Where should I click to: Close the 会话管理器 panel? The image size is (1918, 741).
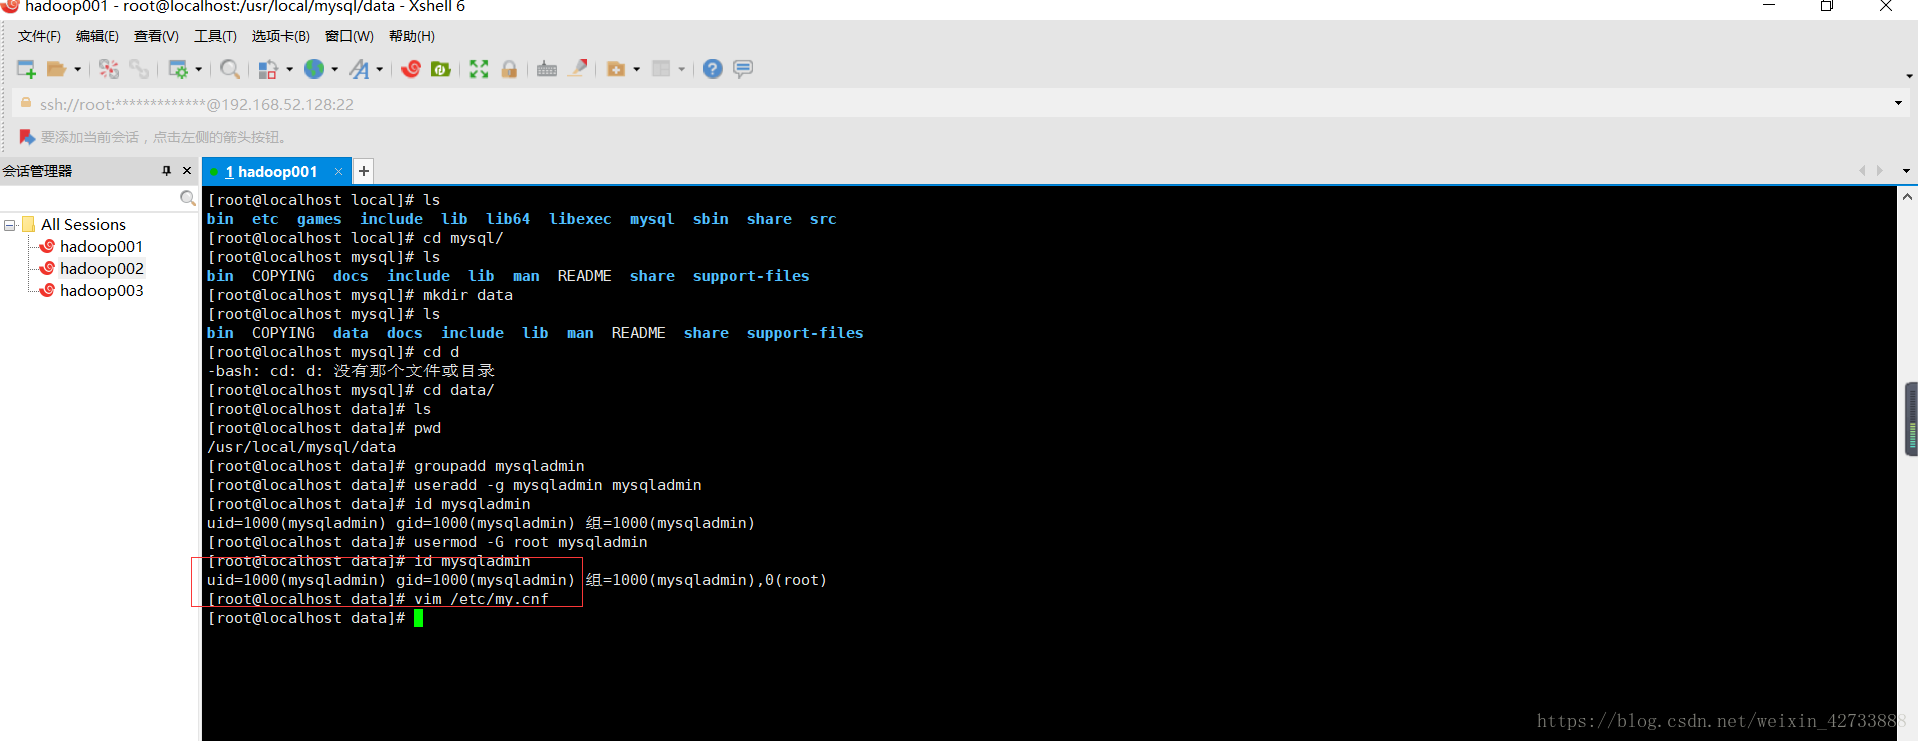click(187, 171)
